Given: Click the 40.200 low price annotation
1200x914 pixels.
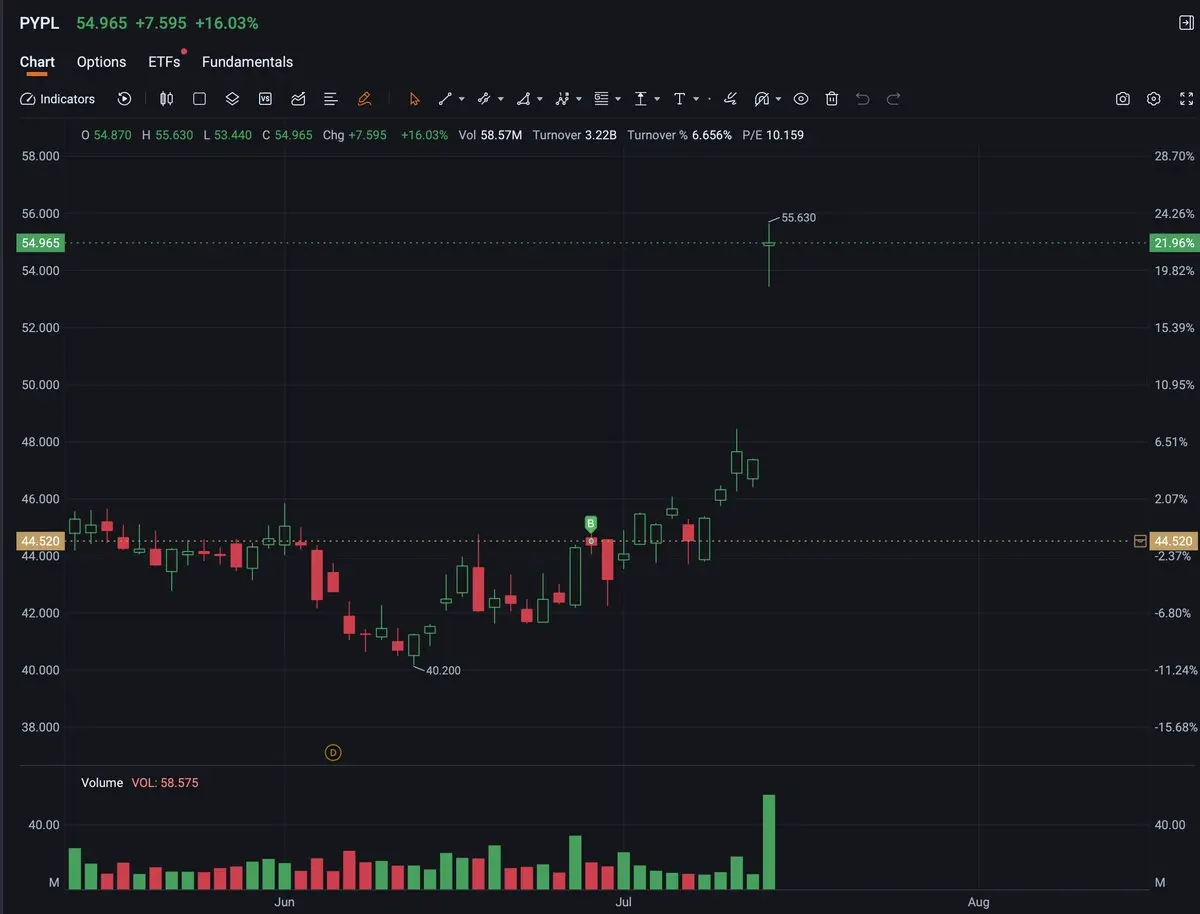Looking at the screenshot, I should (443, 670).
